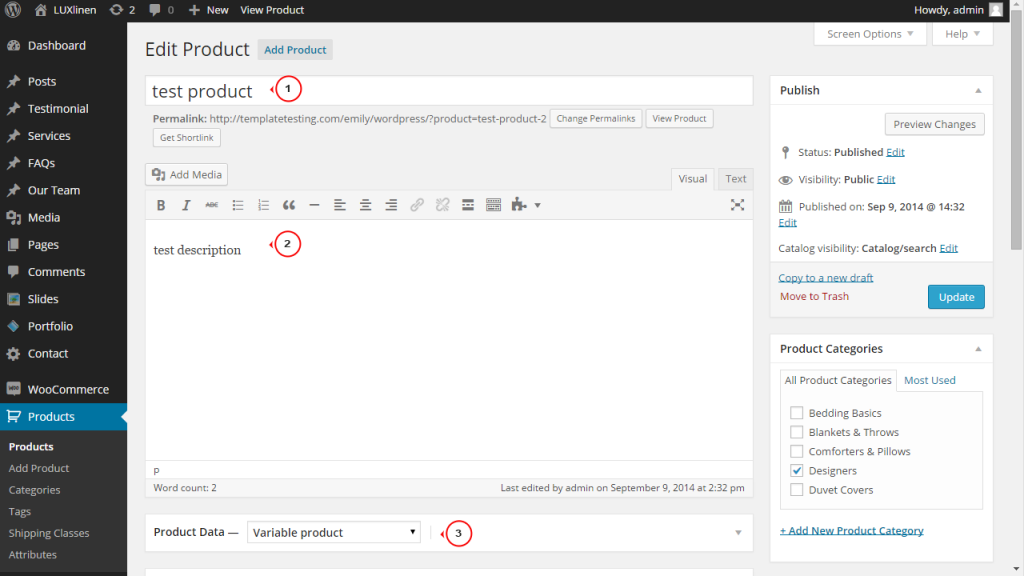1024x576 pixels.
Task: Open Most Used categories tab
Action: pos(929,380)
